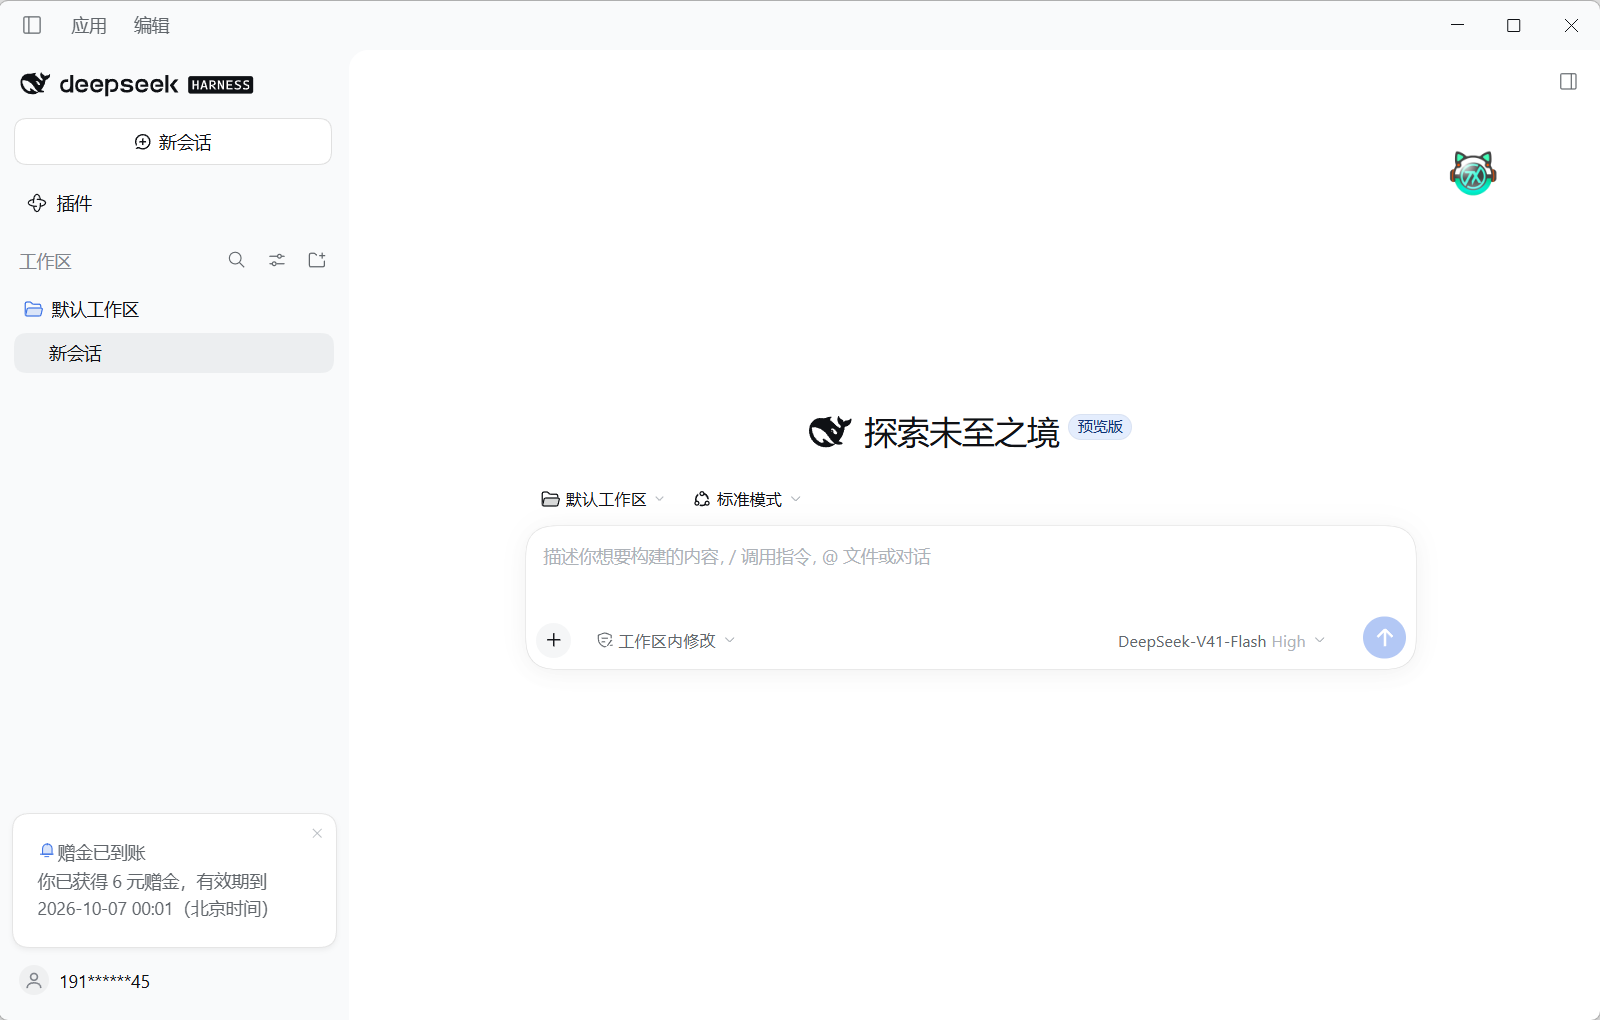Add a new workspace folder icon
1600x1020 pixels.
click(317, 260)
